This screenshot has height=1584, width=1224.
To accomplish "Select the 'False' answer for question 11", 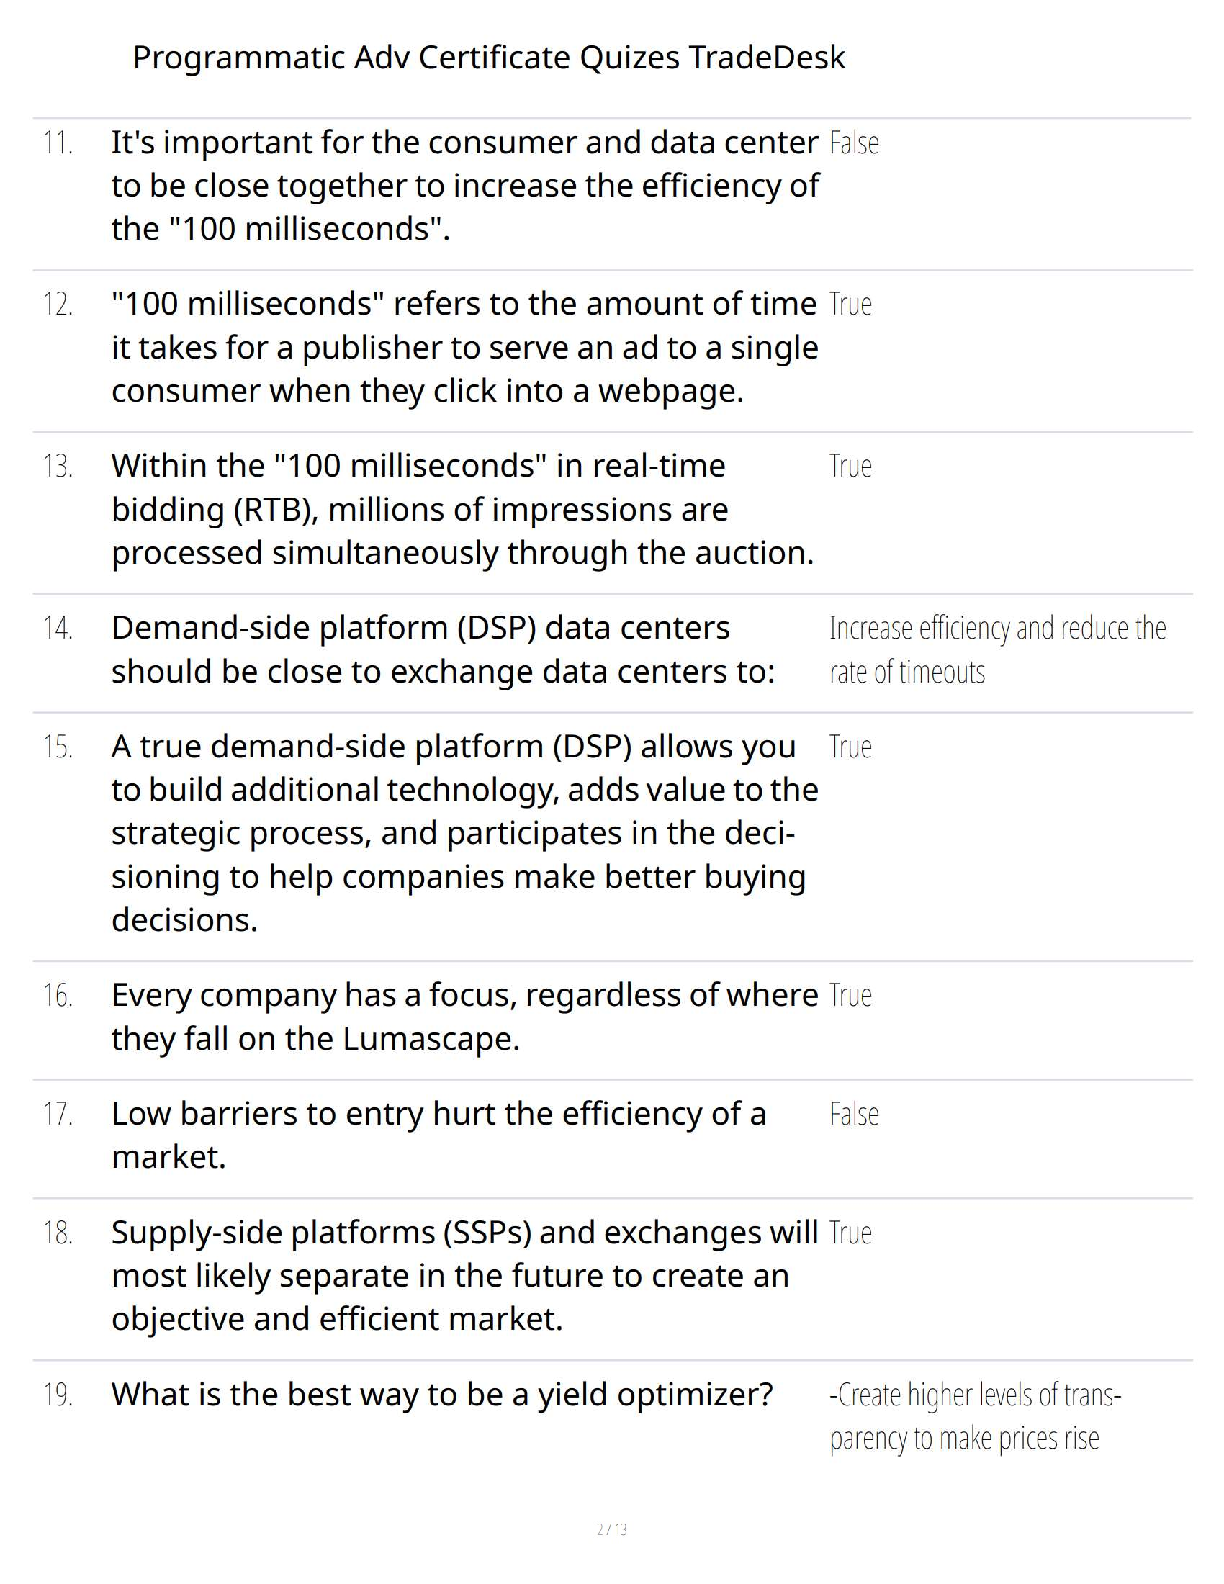I will point(854,143).
